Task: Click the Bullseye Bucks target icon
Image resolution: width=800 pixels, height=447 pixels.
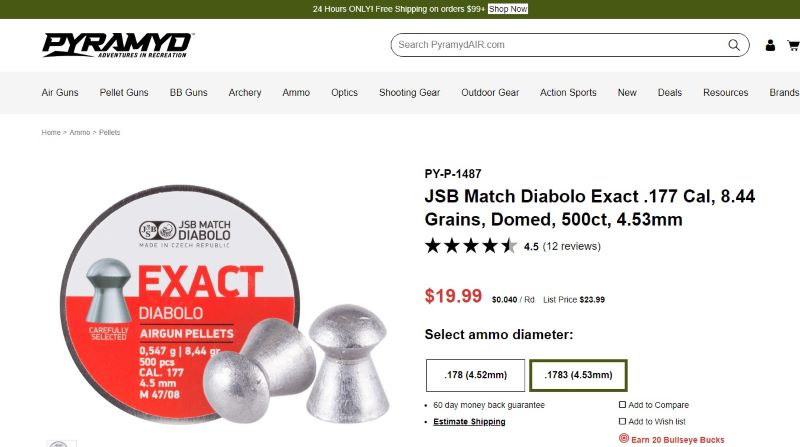Action: click(623, 438)
